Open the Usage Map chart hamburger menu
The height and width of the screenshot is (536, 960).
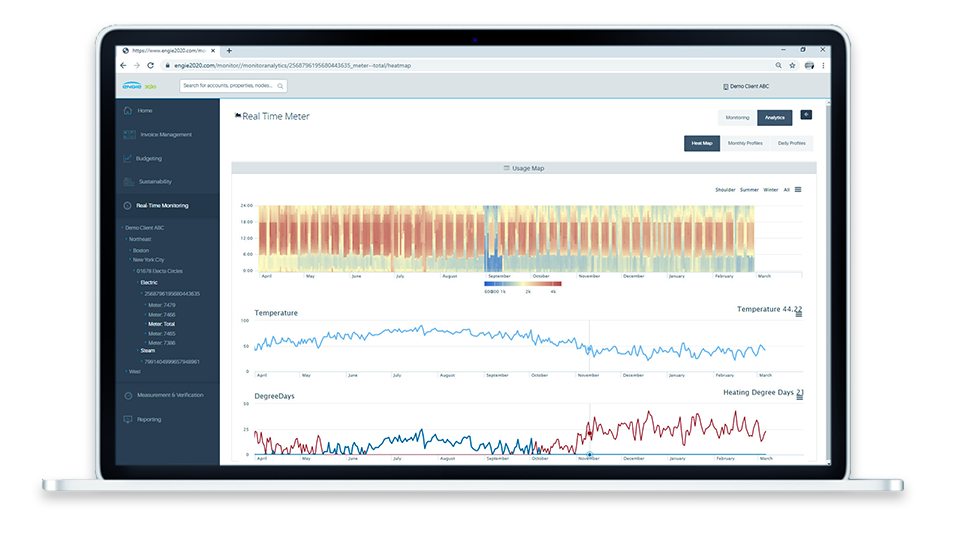798,189
